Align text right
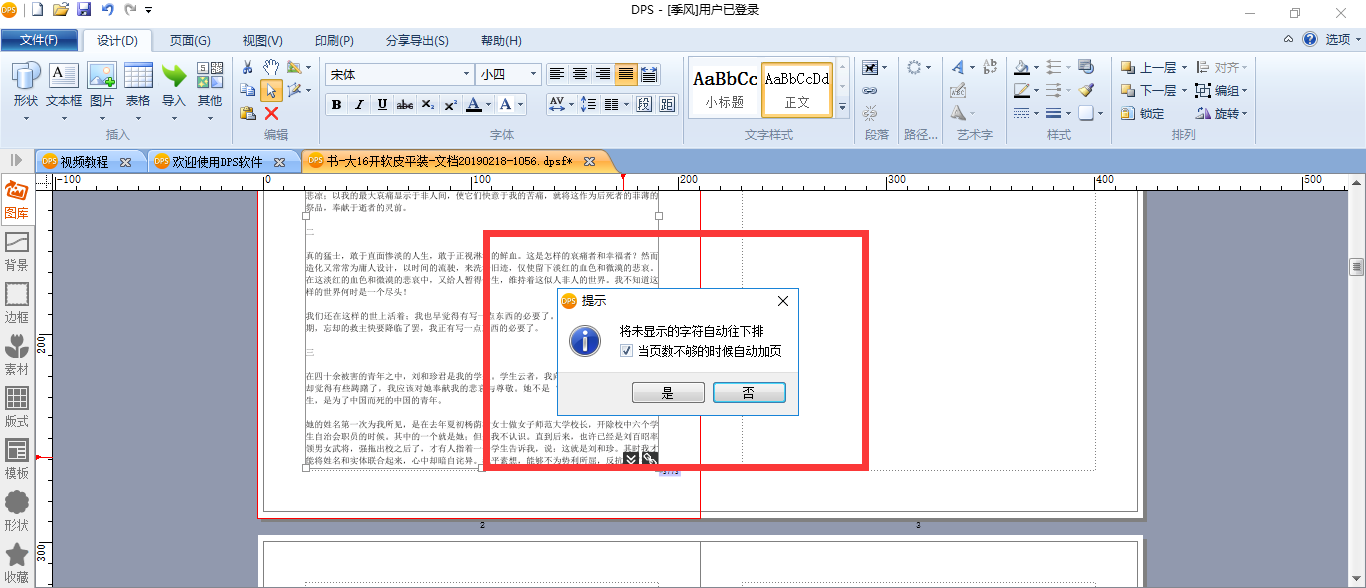Screen dimensions: 1366x588 (x=603, y=74)
